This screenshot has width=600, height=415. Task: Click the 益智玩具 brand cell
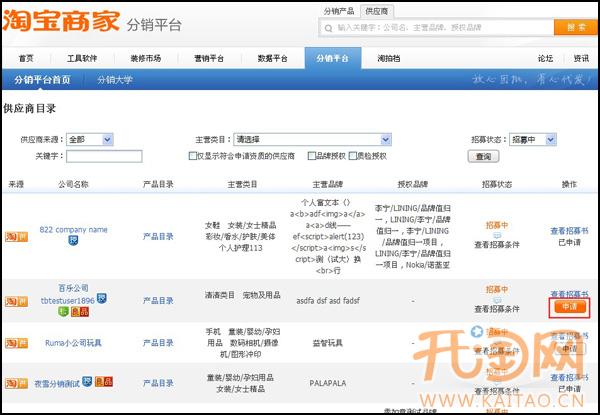[328, 343]
